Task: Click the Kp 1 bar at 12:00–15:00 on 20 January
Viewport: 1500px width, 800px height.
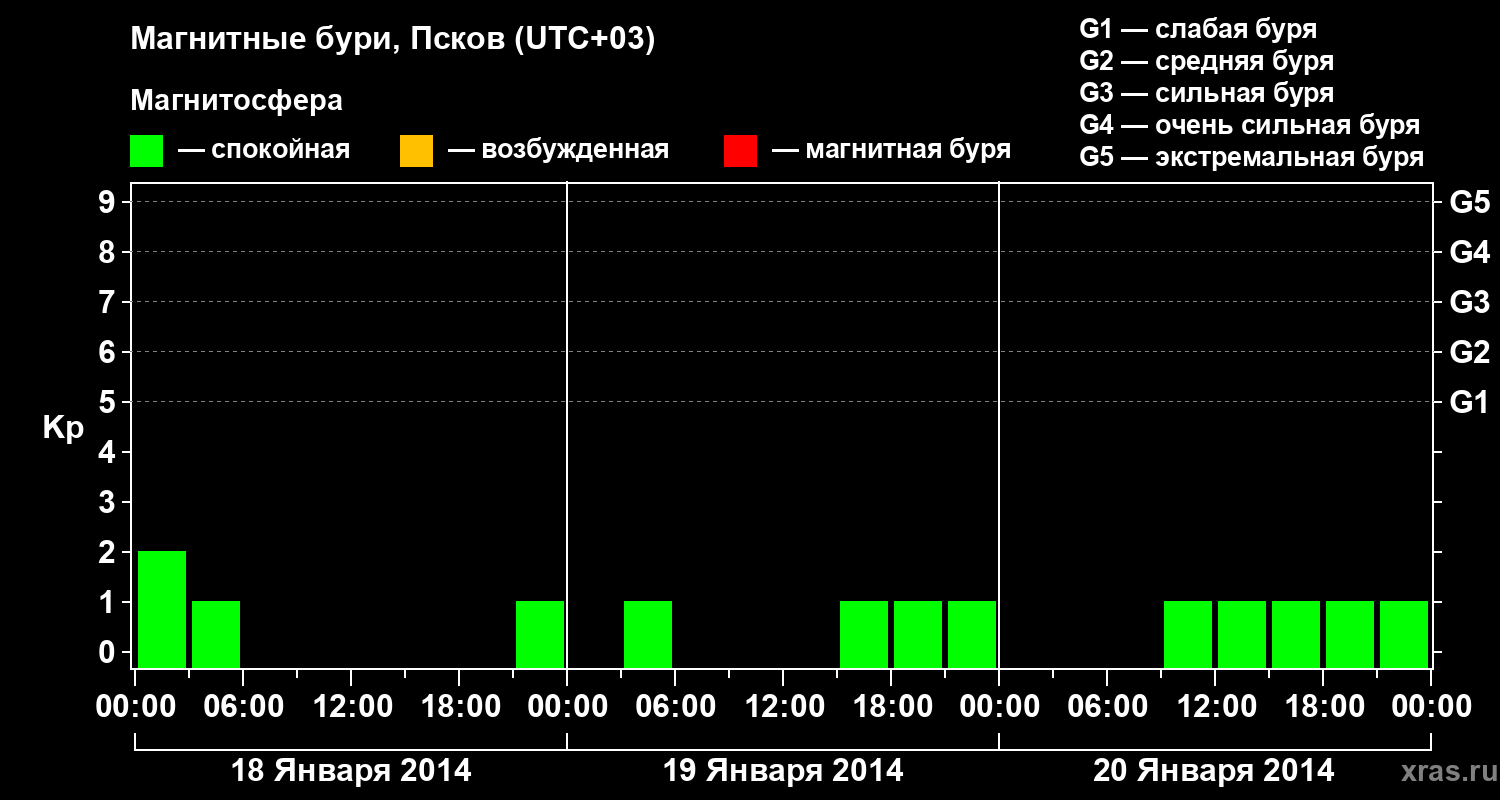Action: (x=1242, y=634)
